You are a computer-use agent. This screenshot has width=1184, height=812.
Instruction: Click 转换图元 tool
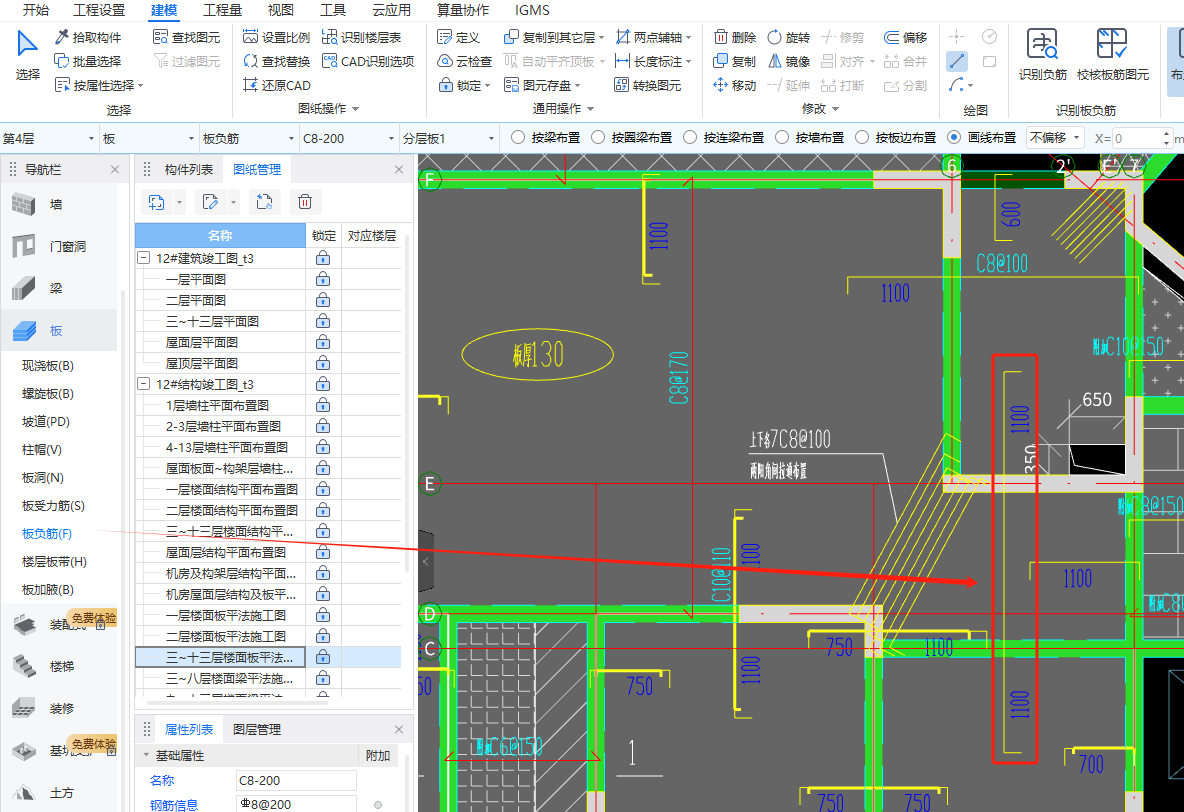point(648,85)
